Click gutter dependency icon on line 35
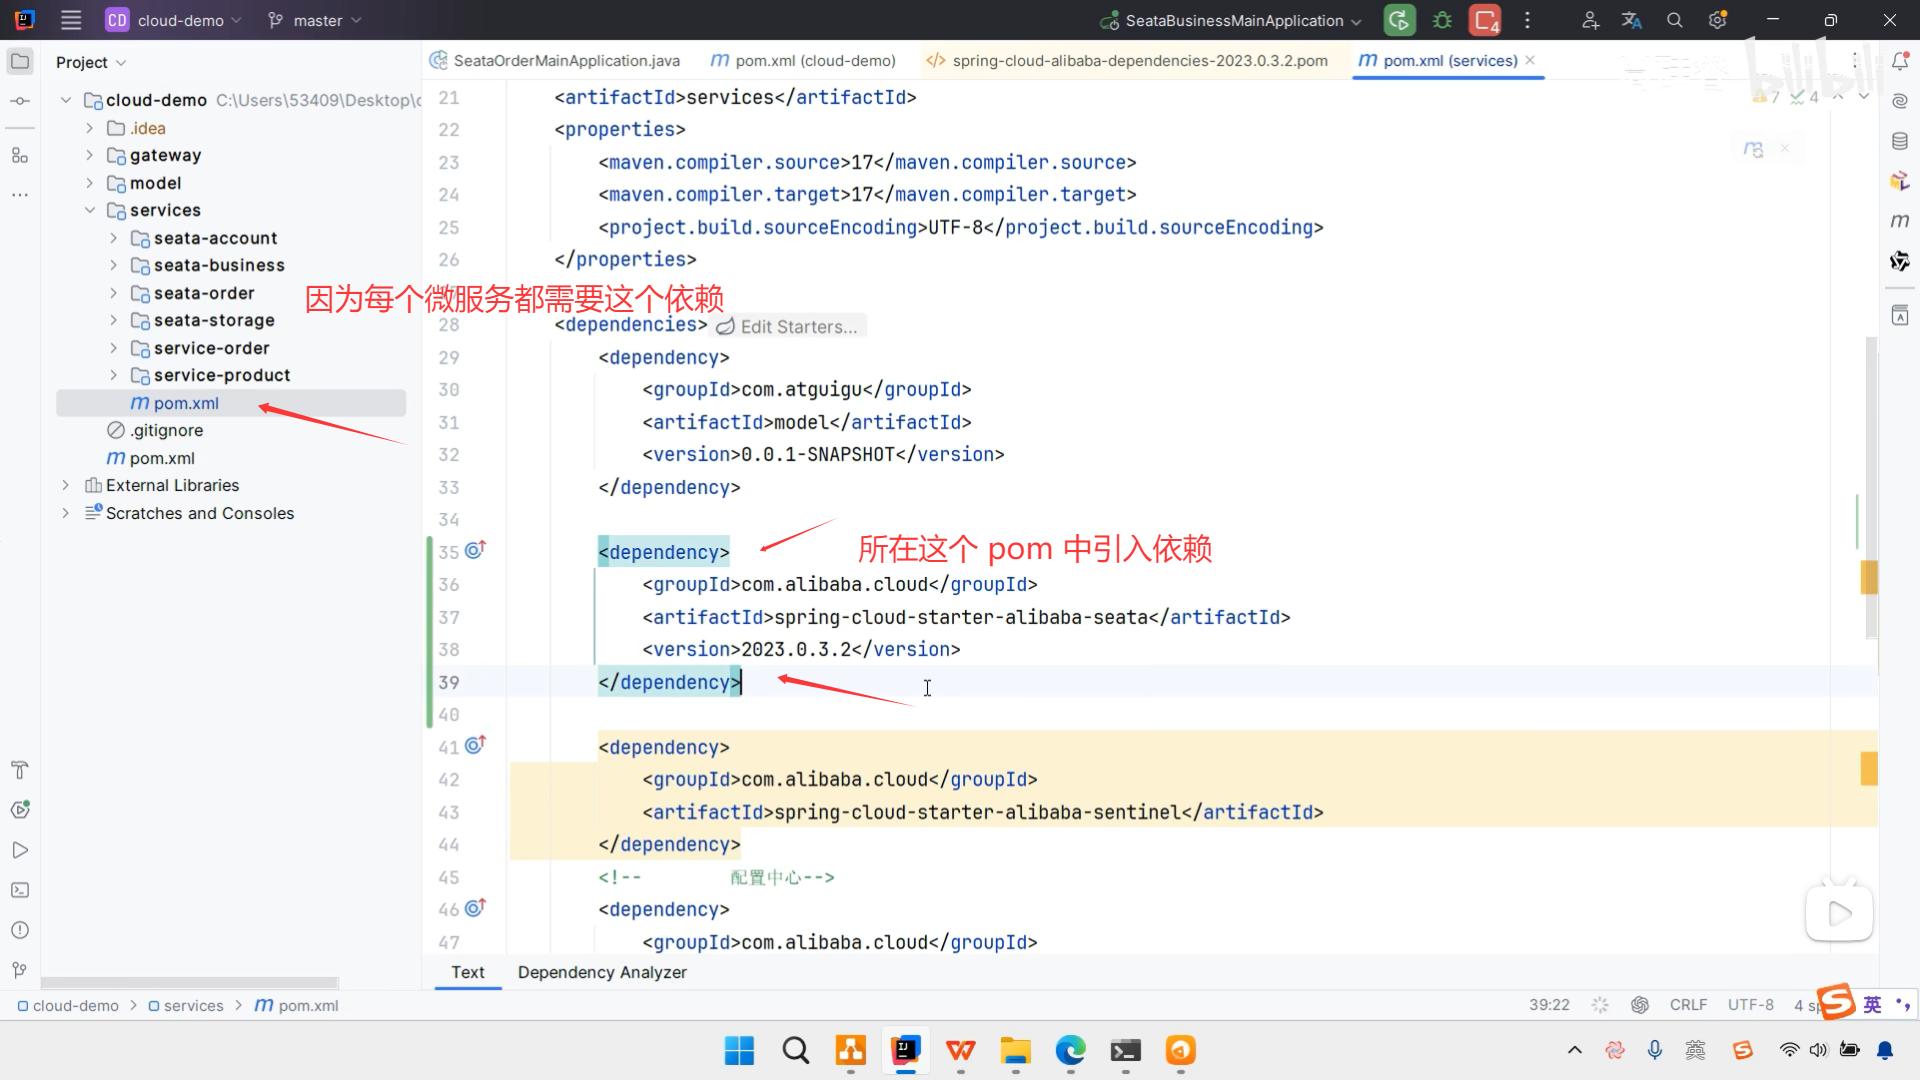Viewport: 1920px width, 1080px height. coord(475,550)
